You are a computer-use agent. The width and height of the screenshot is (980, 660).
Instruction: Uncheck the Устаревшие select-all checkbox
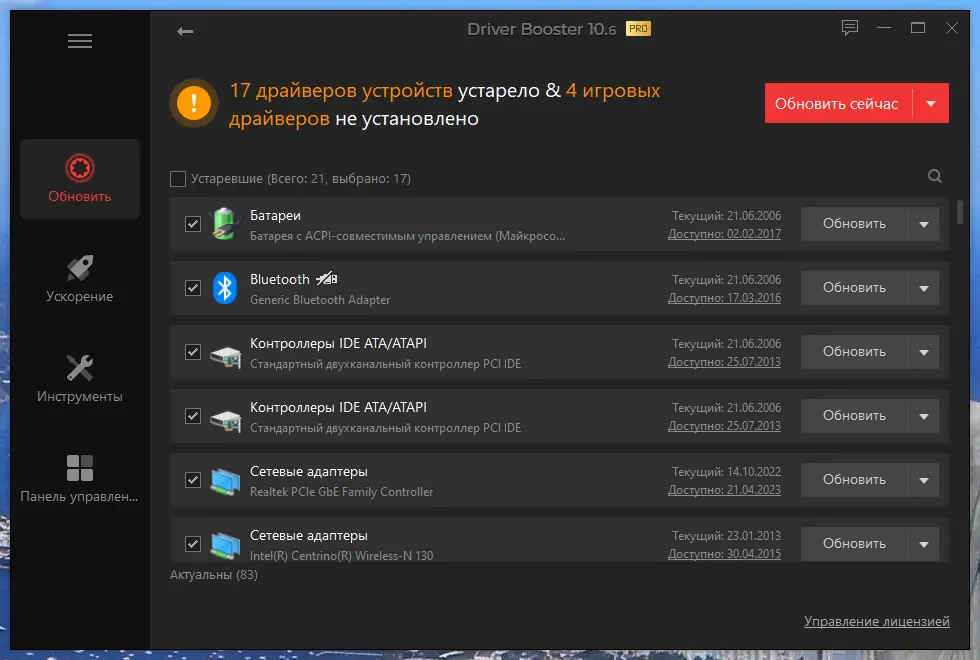tap(178, 177)
